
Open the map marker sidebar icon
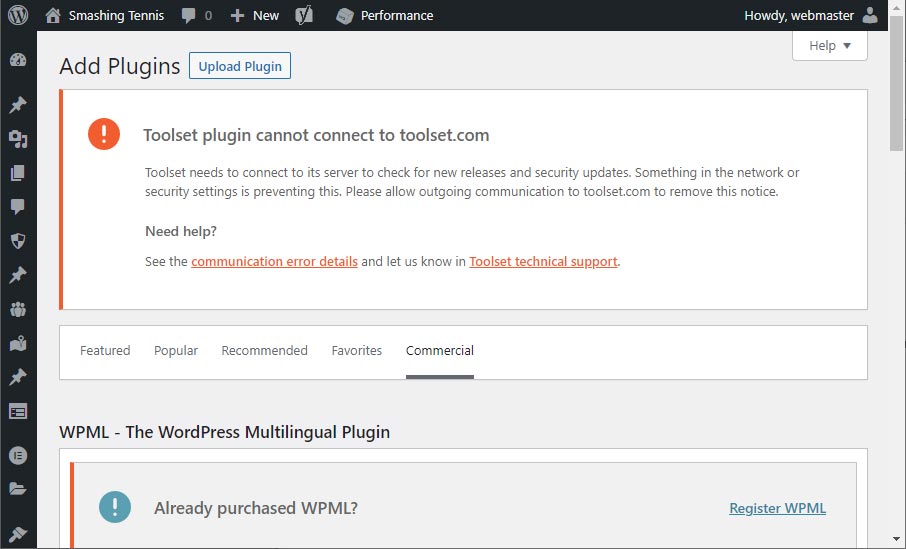18,343
